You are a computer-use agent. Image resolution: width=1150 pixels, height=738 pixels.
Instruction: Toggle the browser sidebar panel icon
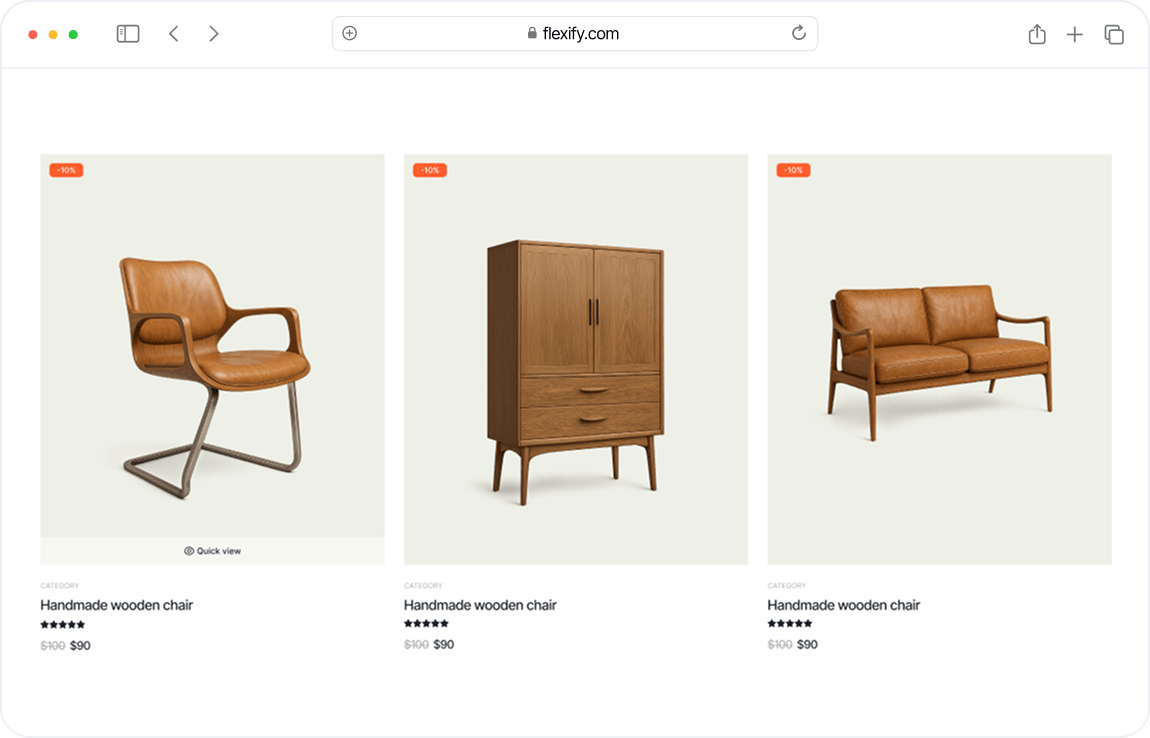tap(128, 34)
